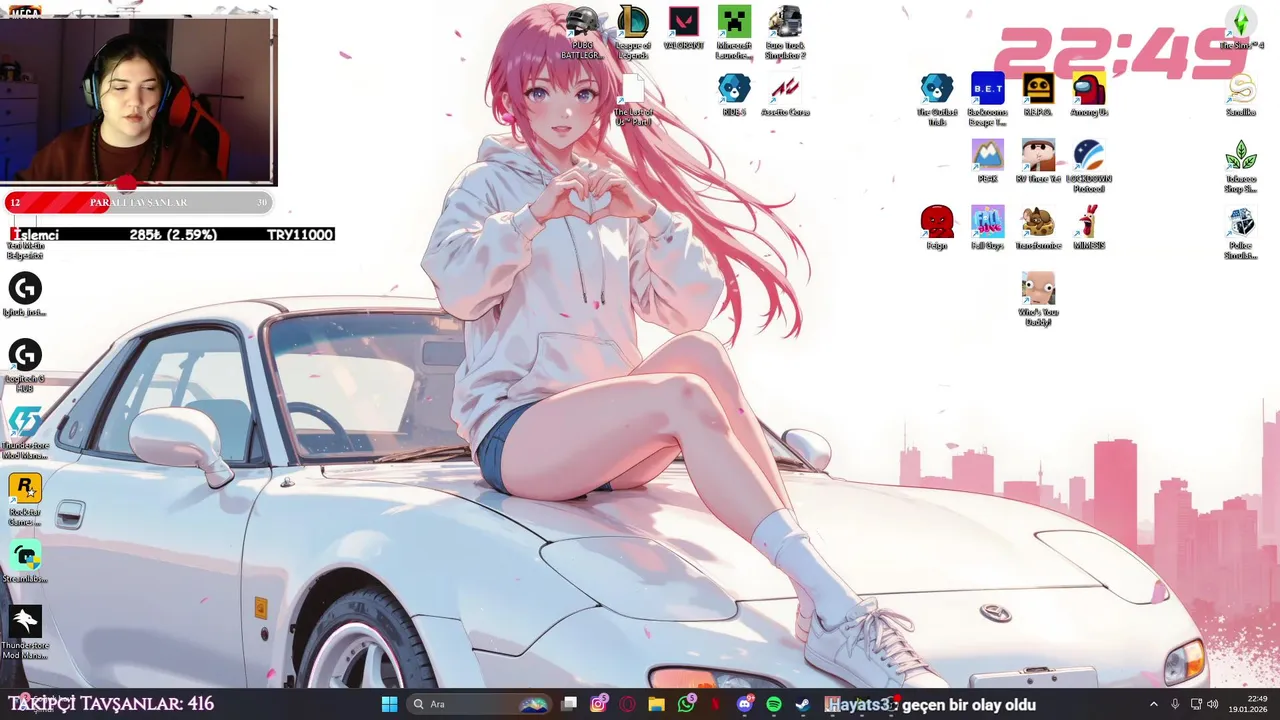Open the Streamlabs desktop shortcut
This screenshot has height=720, width=1280.
[25, 561]
